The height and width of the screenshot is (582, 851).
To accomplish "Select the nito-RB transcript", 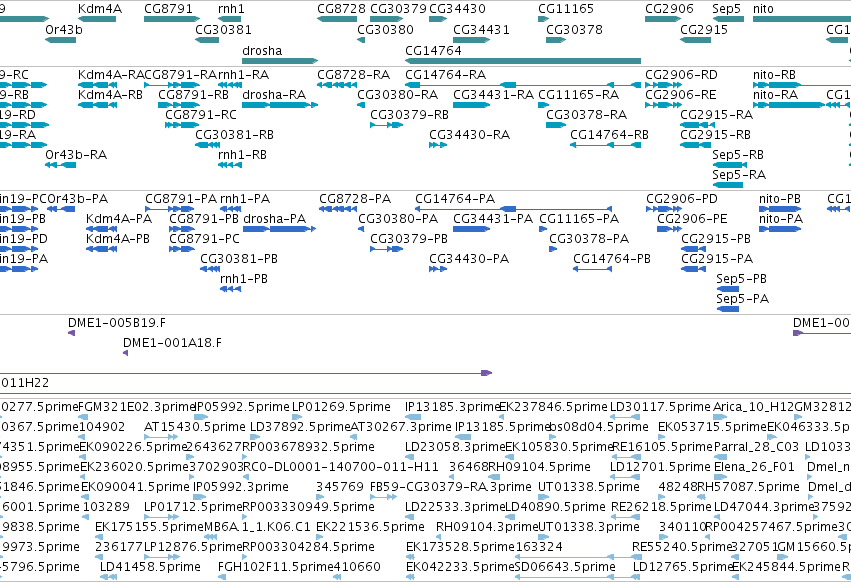I will click(802, 85).
